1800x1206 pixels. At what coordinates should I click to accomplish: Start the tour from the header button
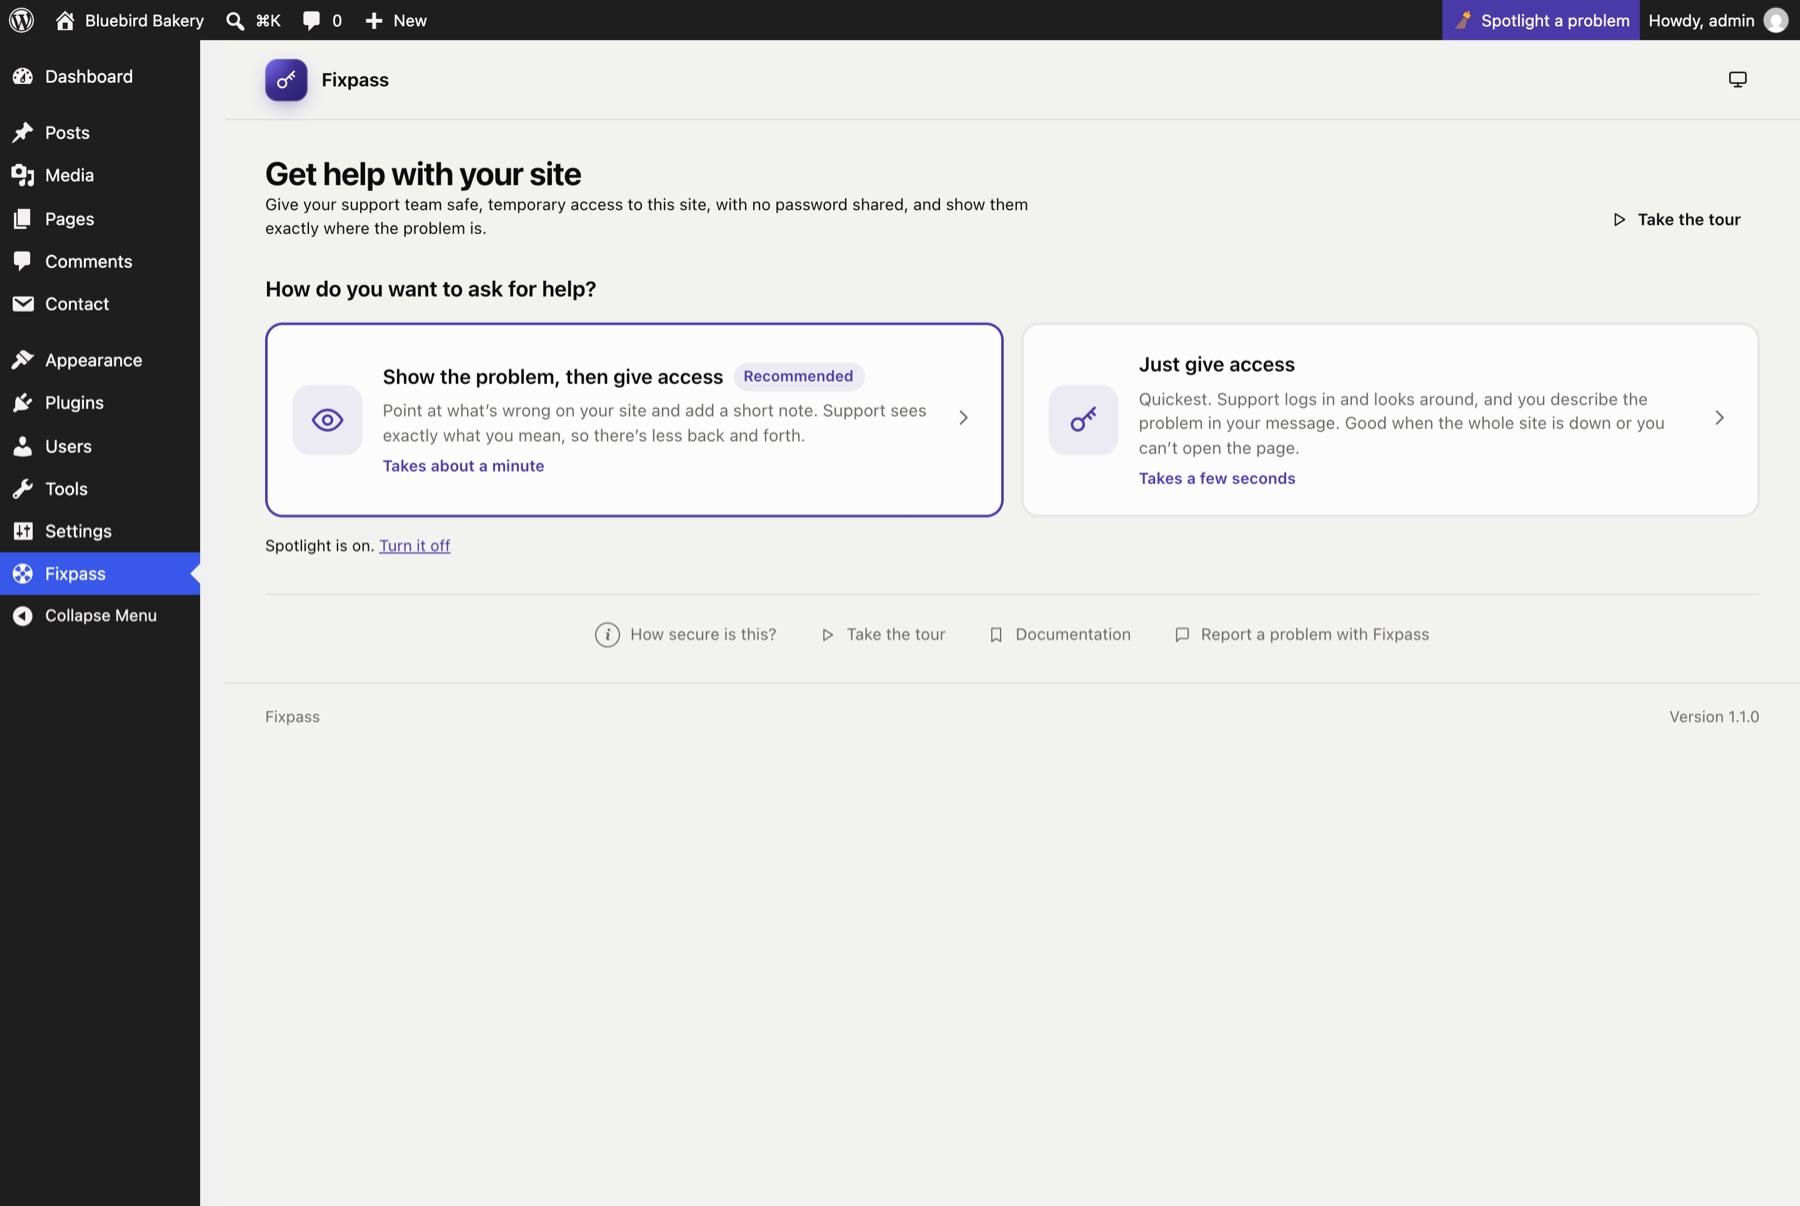1677,220
